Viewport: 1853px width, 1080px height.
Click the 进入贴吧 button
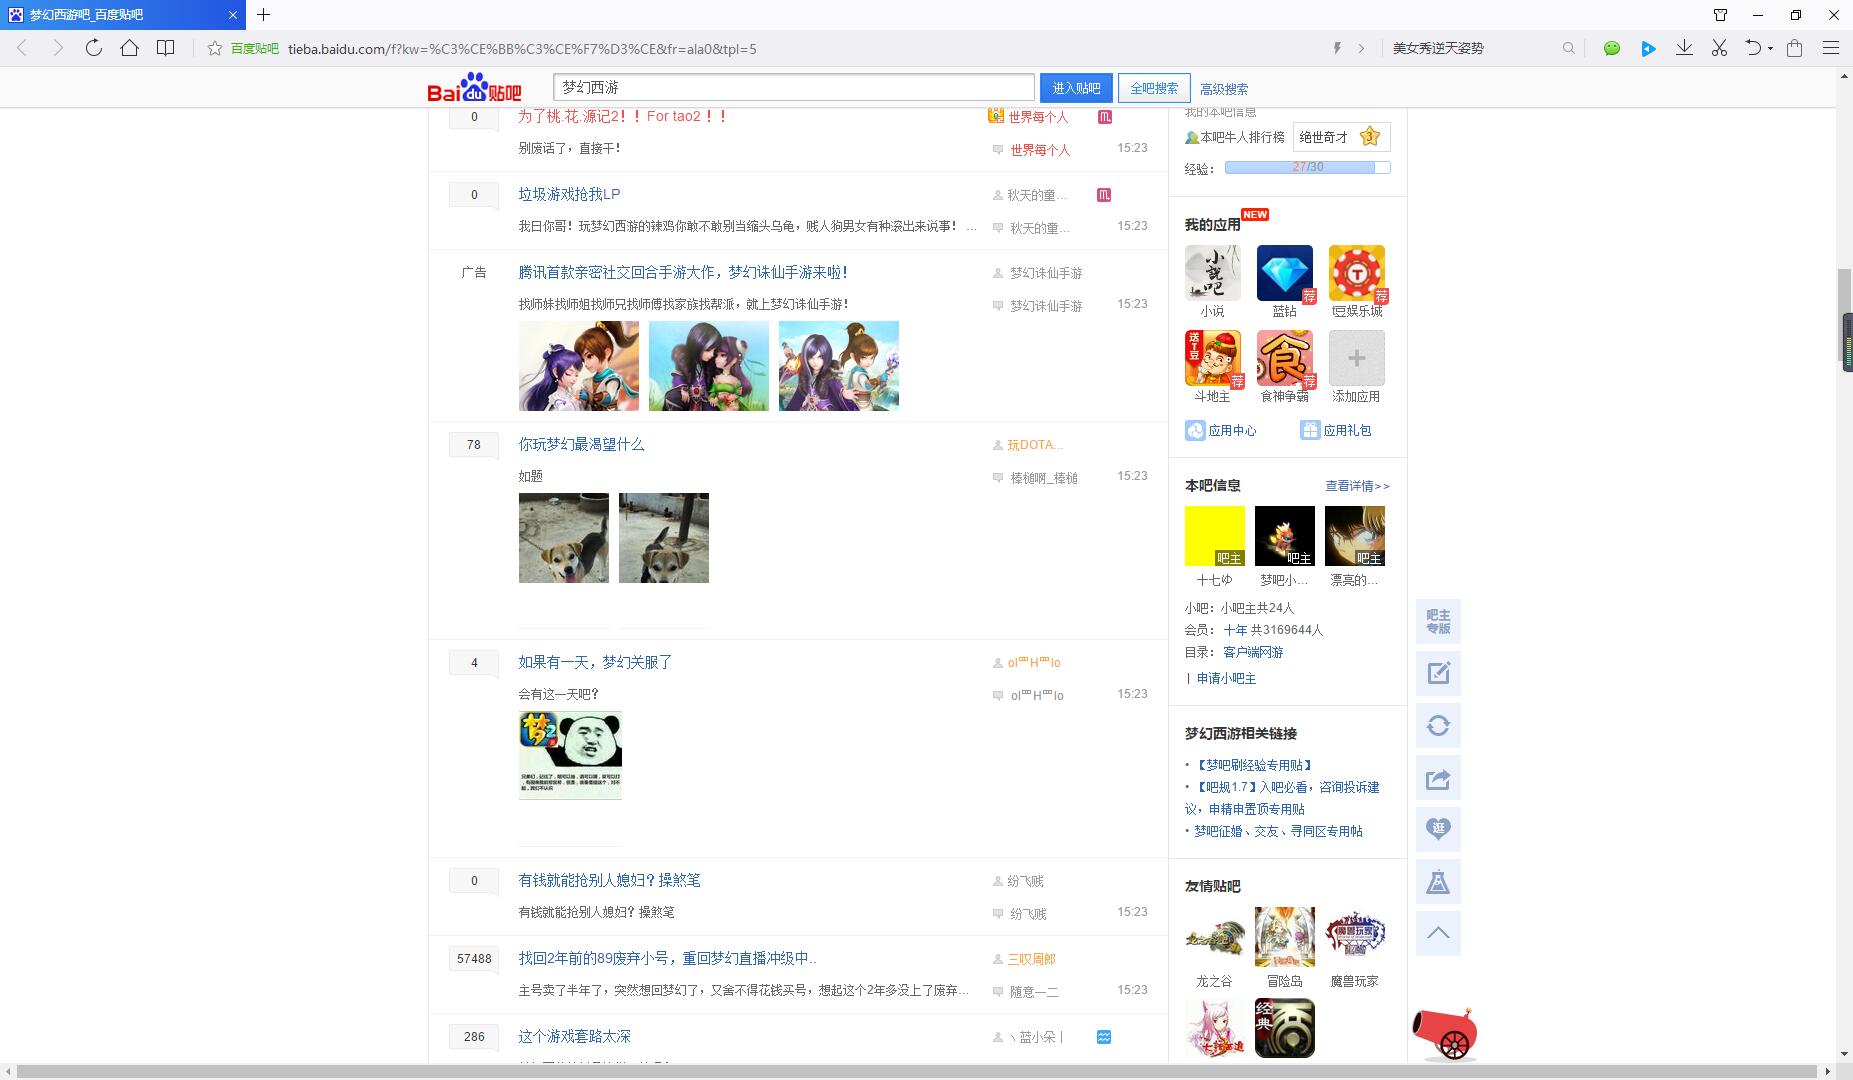coord(1076,88)
